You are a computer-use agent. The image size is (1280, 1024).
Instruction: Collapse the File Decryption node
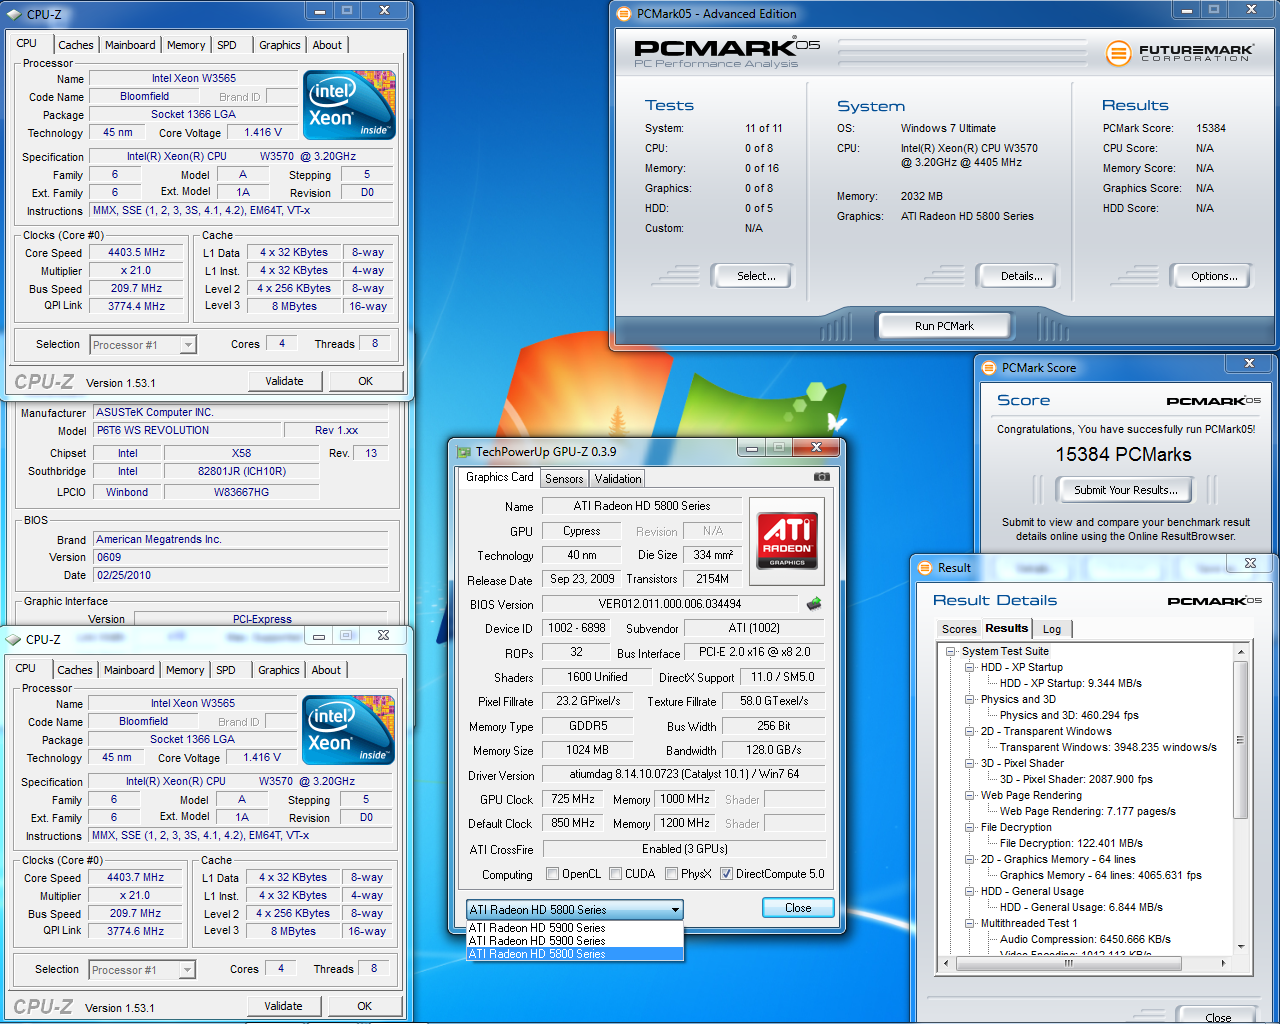click(x=969, y=828)
